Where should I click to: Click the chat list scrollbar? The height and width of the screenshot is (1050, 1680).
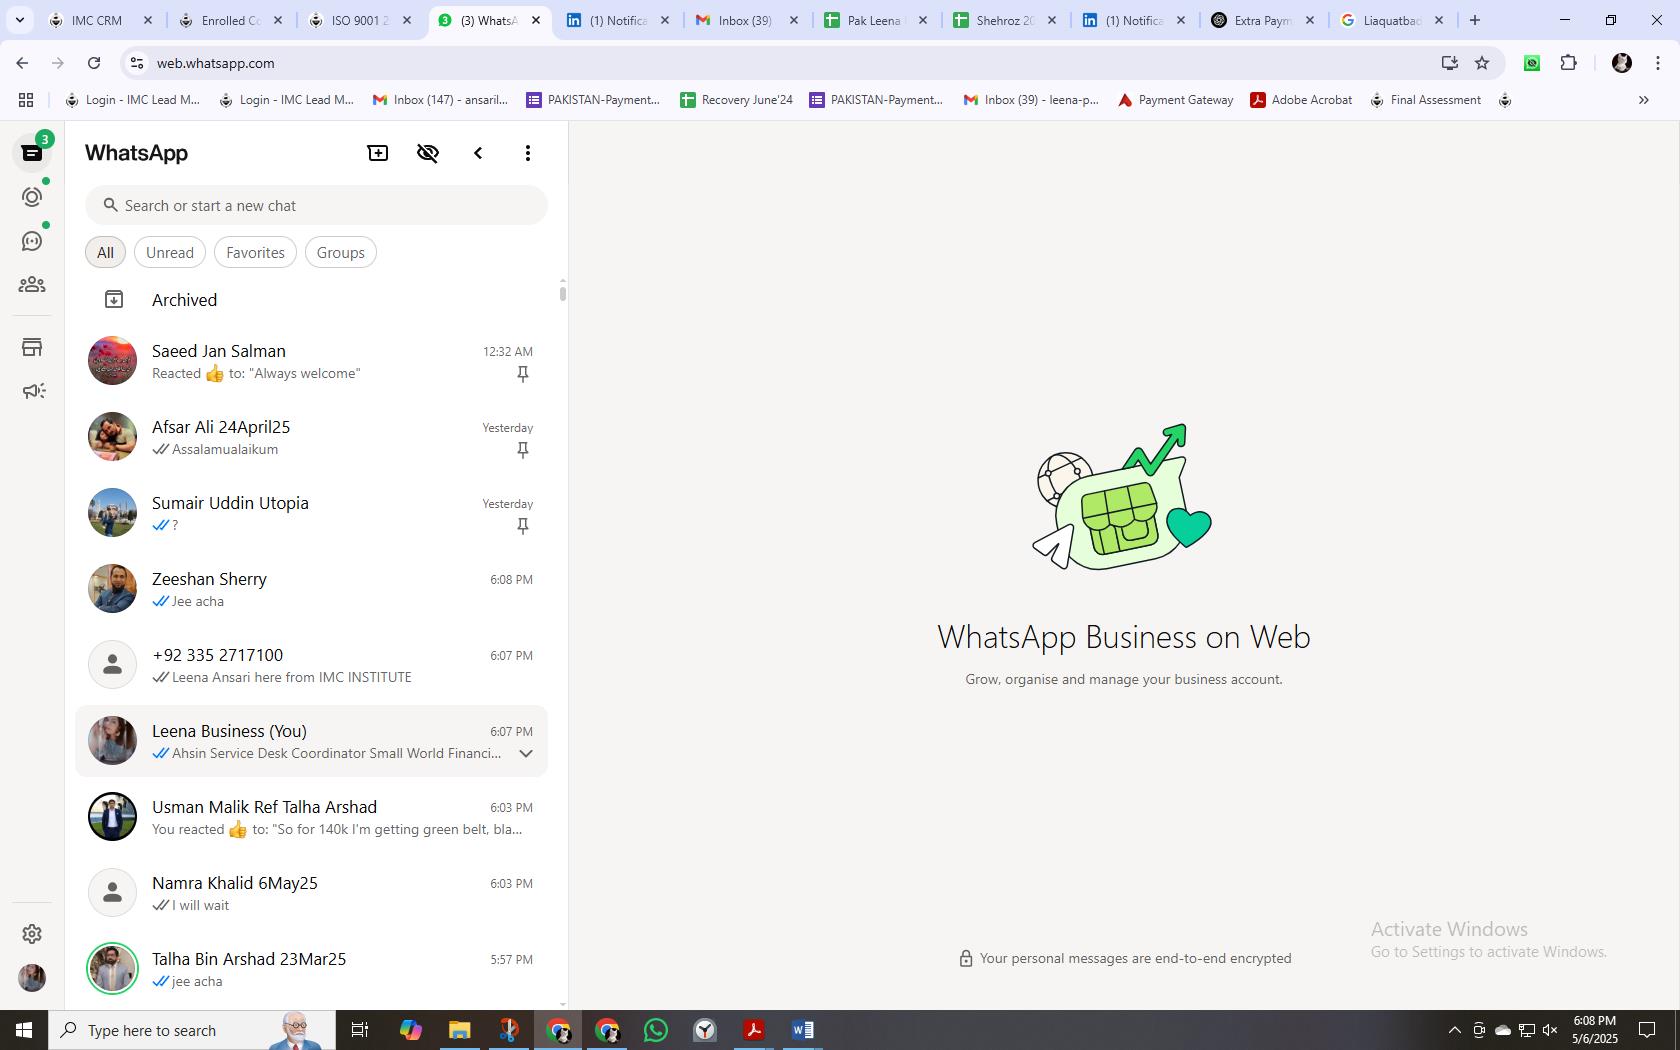coord(563,293)
